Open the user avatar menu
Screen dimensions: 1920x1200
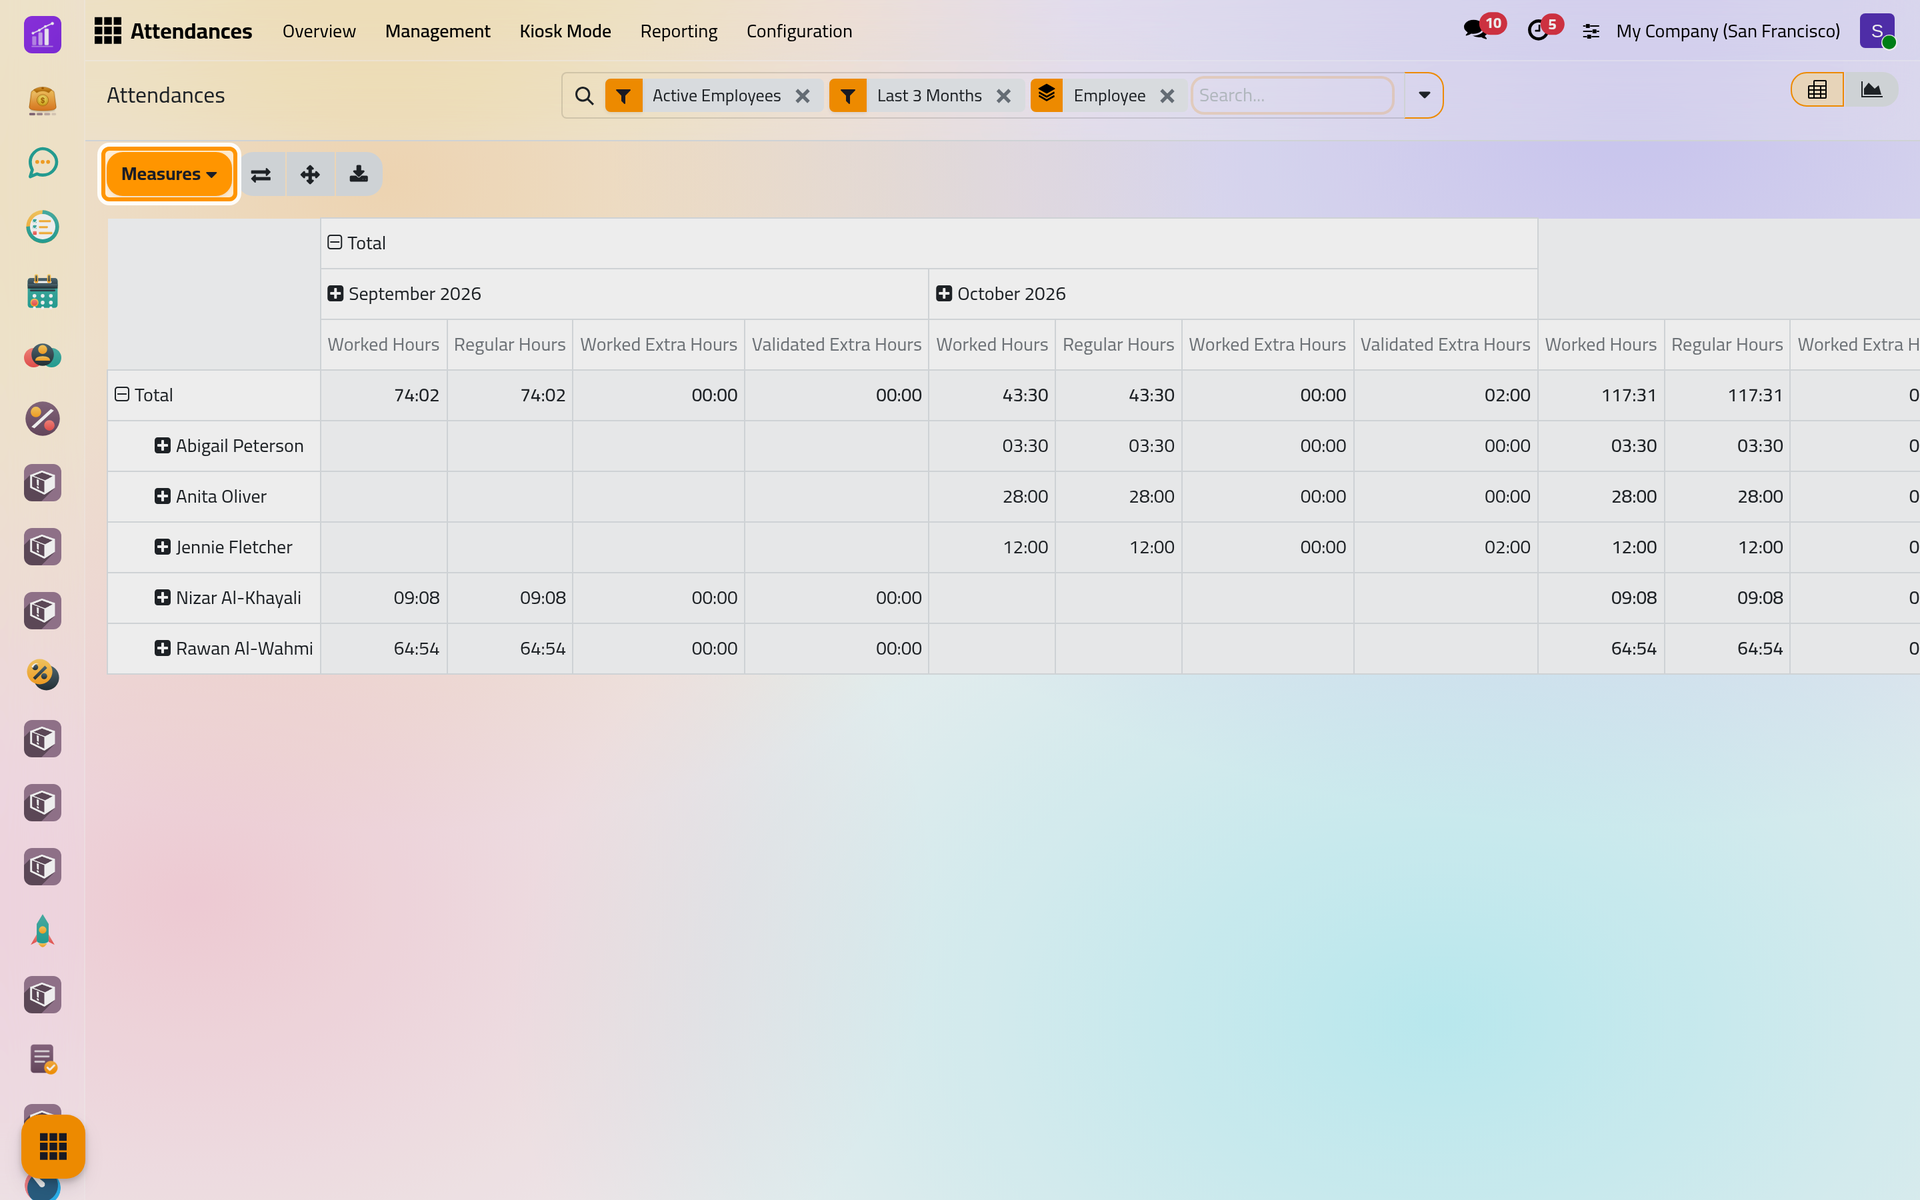1877,31
